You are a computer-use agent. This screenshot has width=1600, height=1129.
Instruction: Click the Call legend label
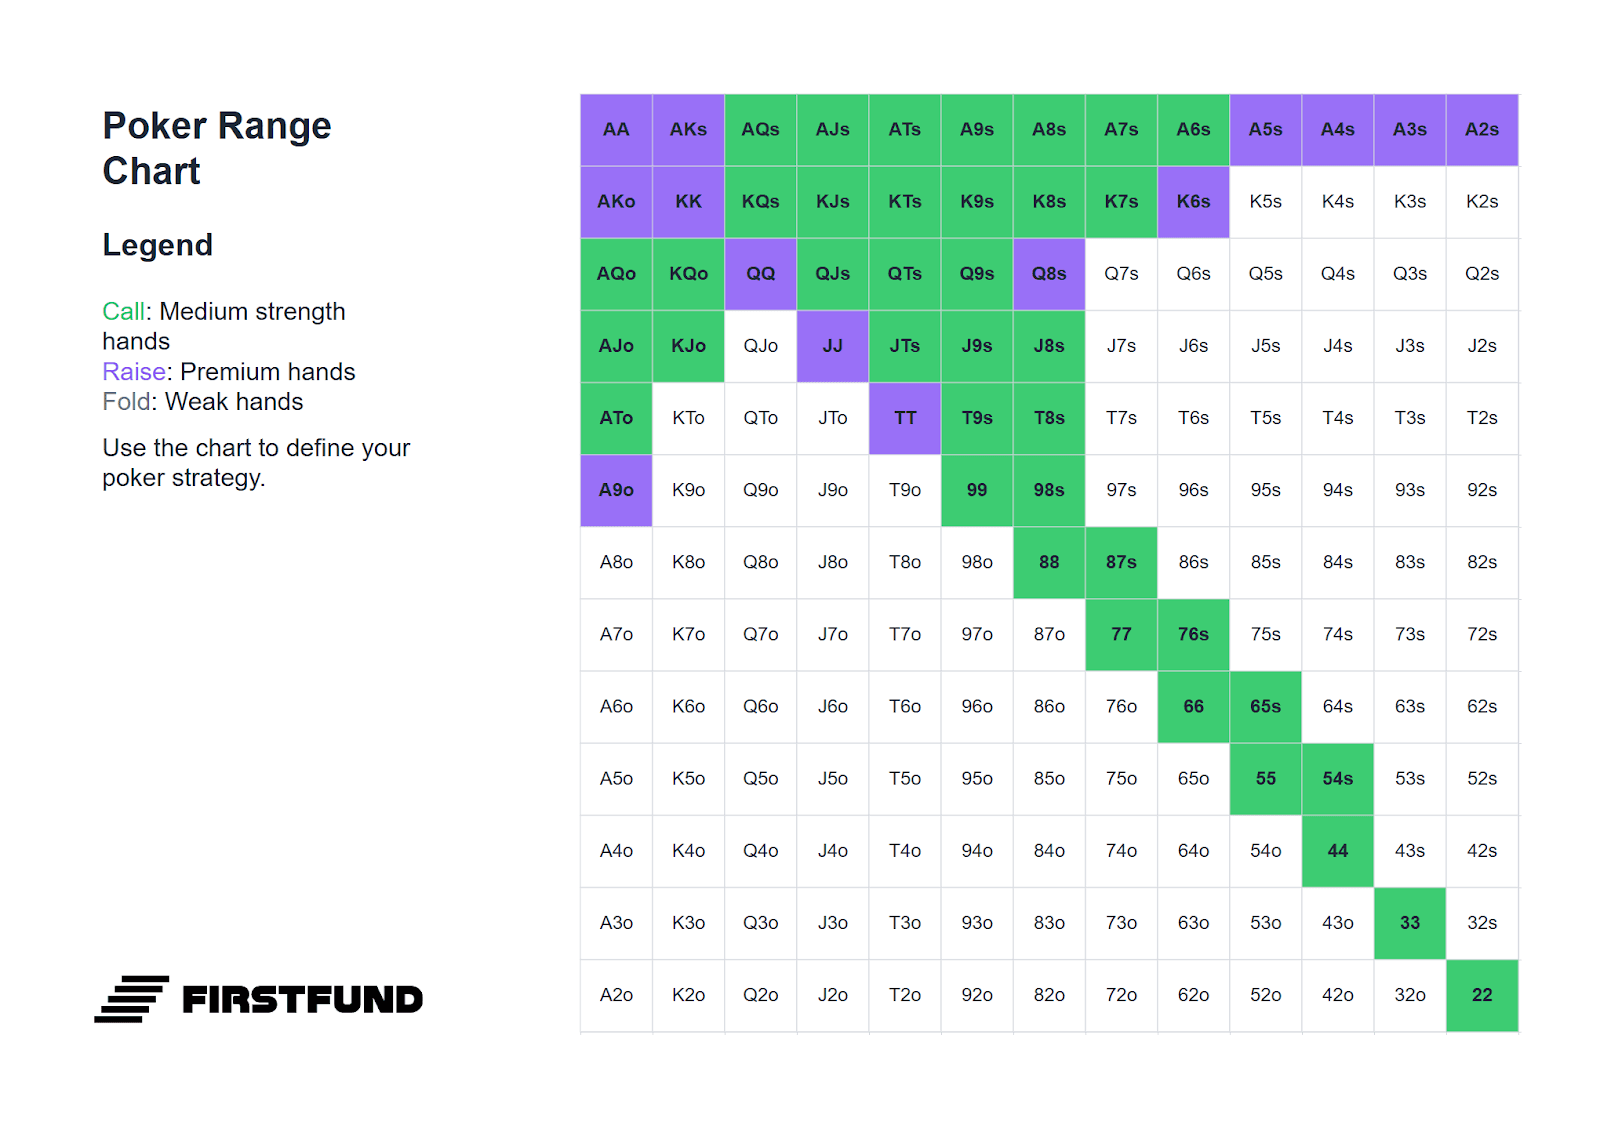tap(124, 312)
